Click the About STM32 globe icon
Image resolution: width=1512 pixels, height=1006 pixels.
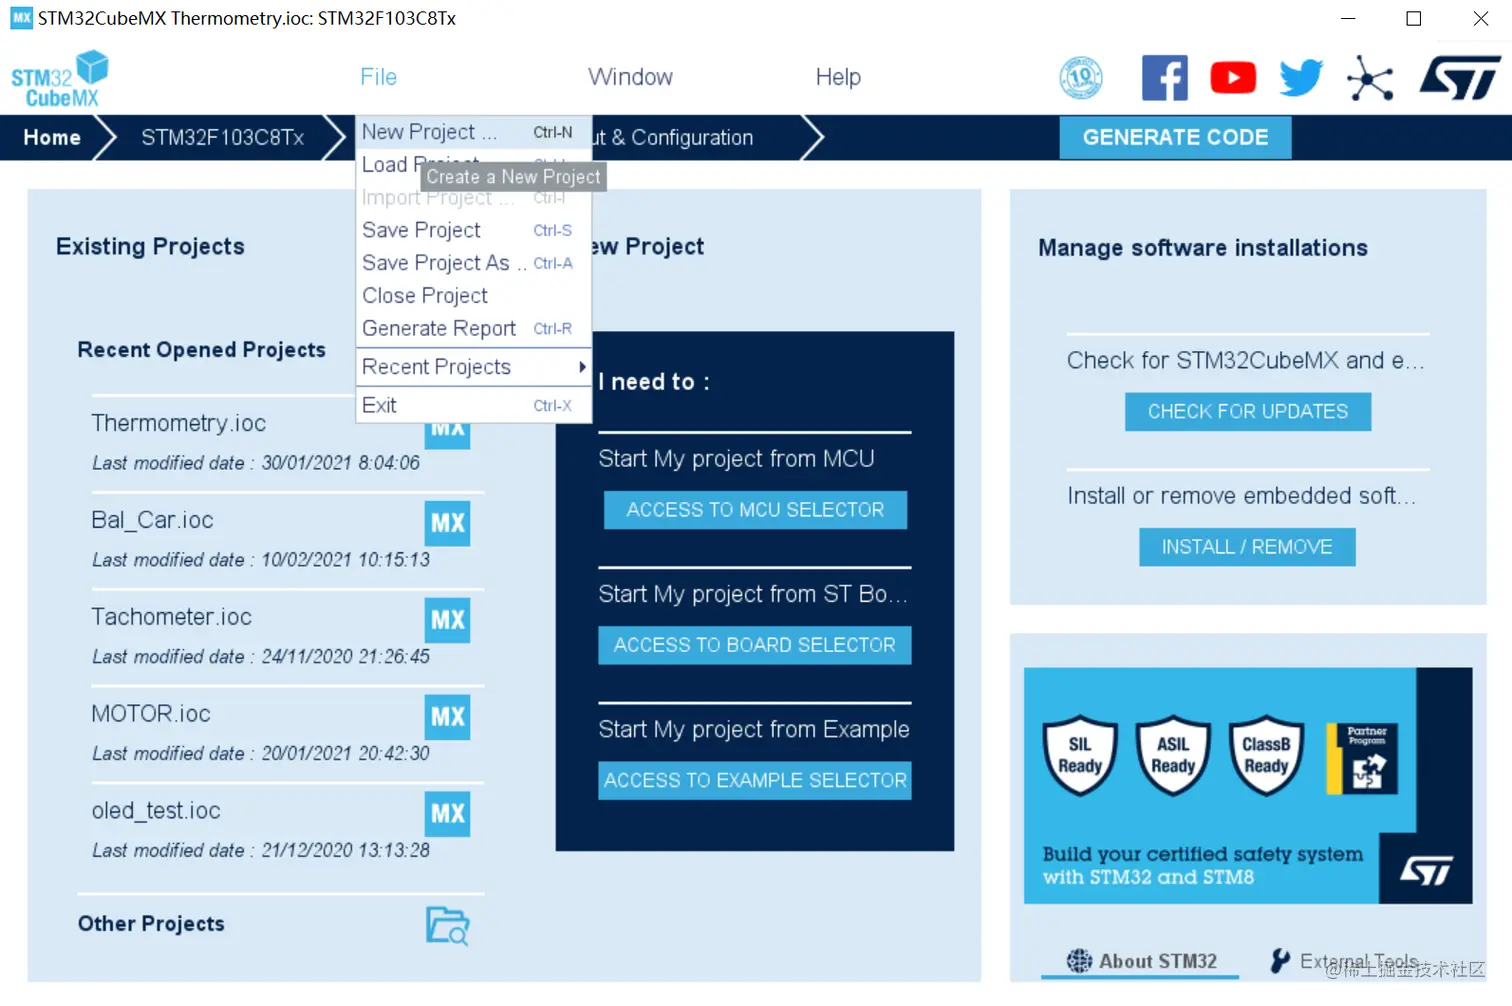1079,961
